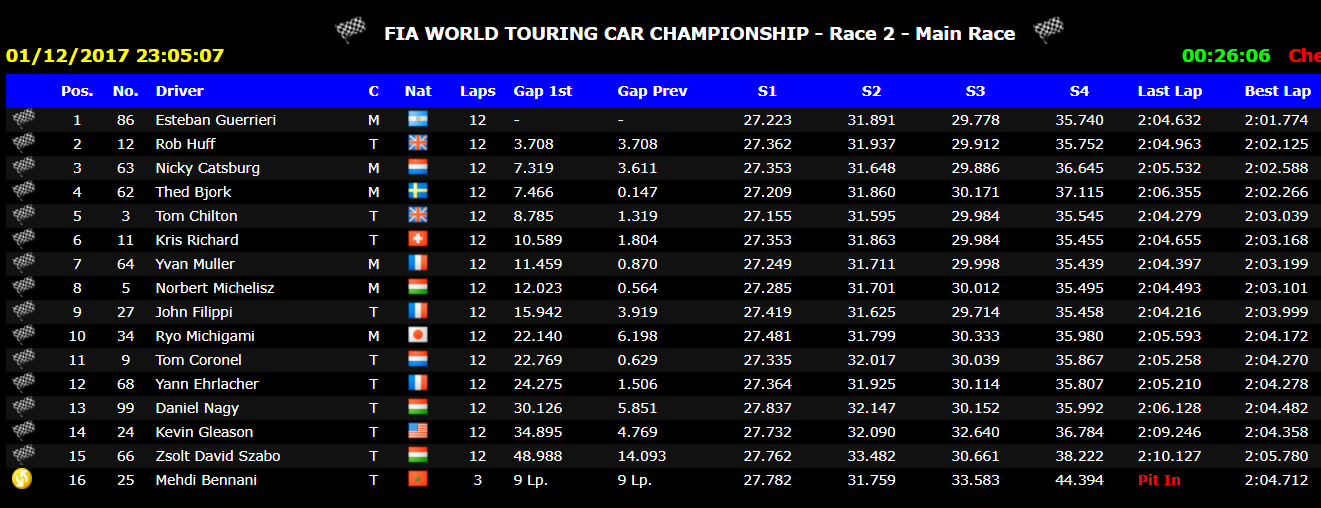Viewport: 1321px width, 508px height.
Task: Click the Japan flag in Ryo Michigami's row
Action: tap(418, 336)
